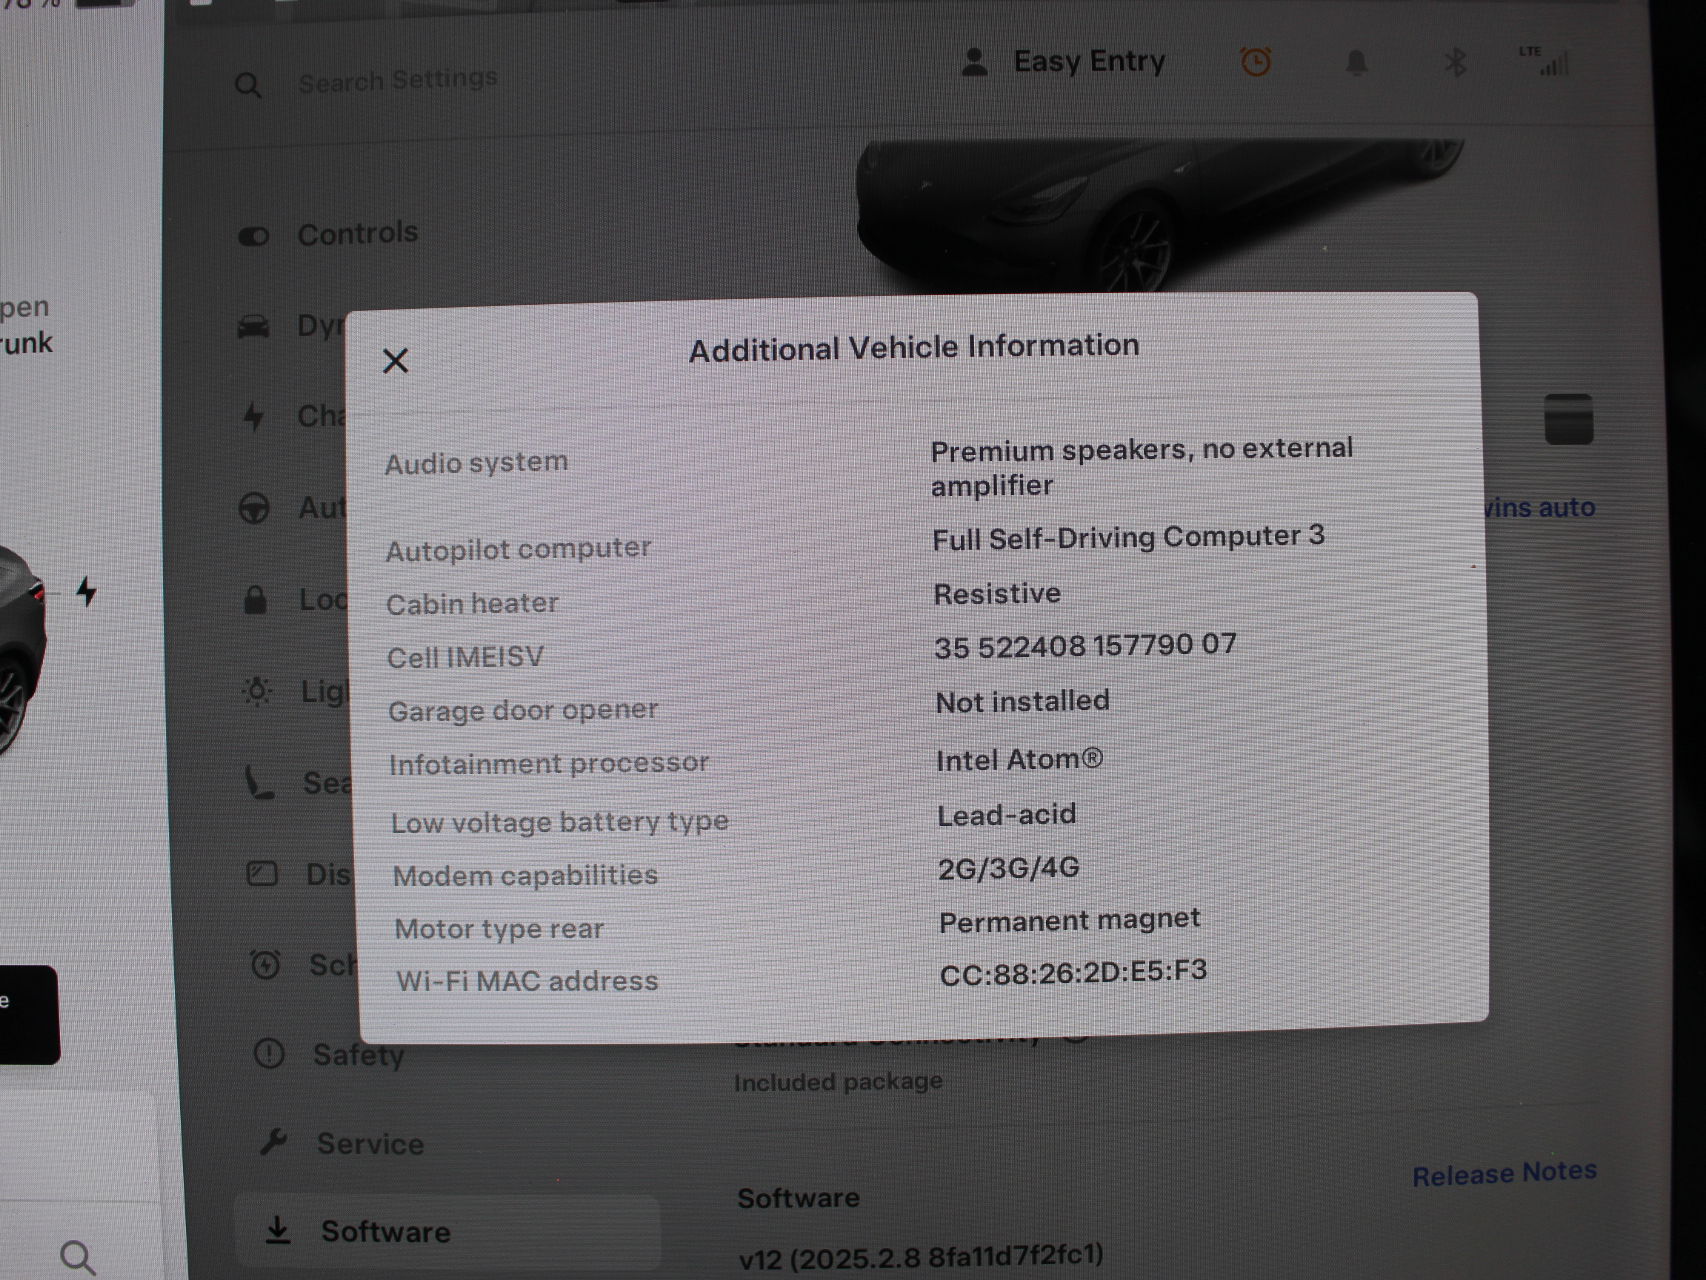Screen dimensions: 1706x1280
Task: Tap the LTE signal strength indicator
Action: pyautogui.click(x=1545, y=61)
